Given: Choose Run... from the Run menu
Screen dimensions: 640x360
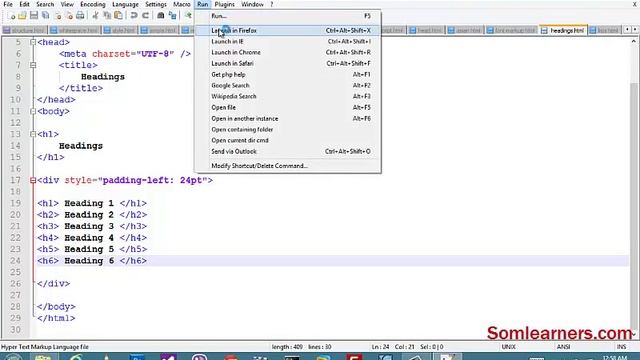Looking at the screenshot, I should pos(288,16).
